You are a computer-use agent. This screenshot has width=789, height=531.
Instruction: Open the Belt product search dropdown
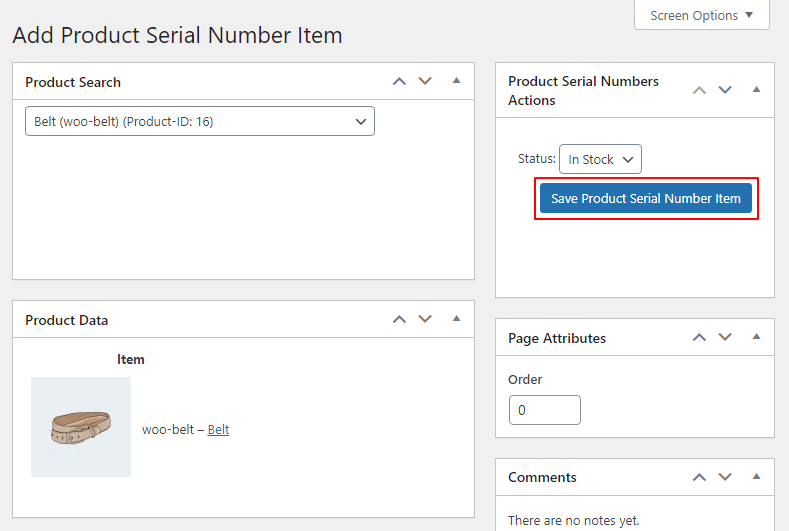pos(200,121)
